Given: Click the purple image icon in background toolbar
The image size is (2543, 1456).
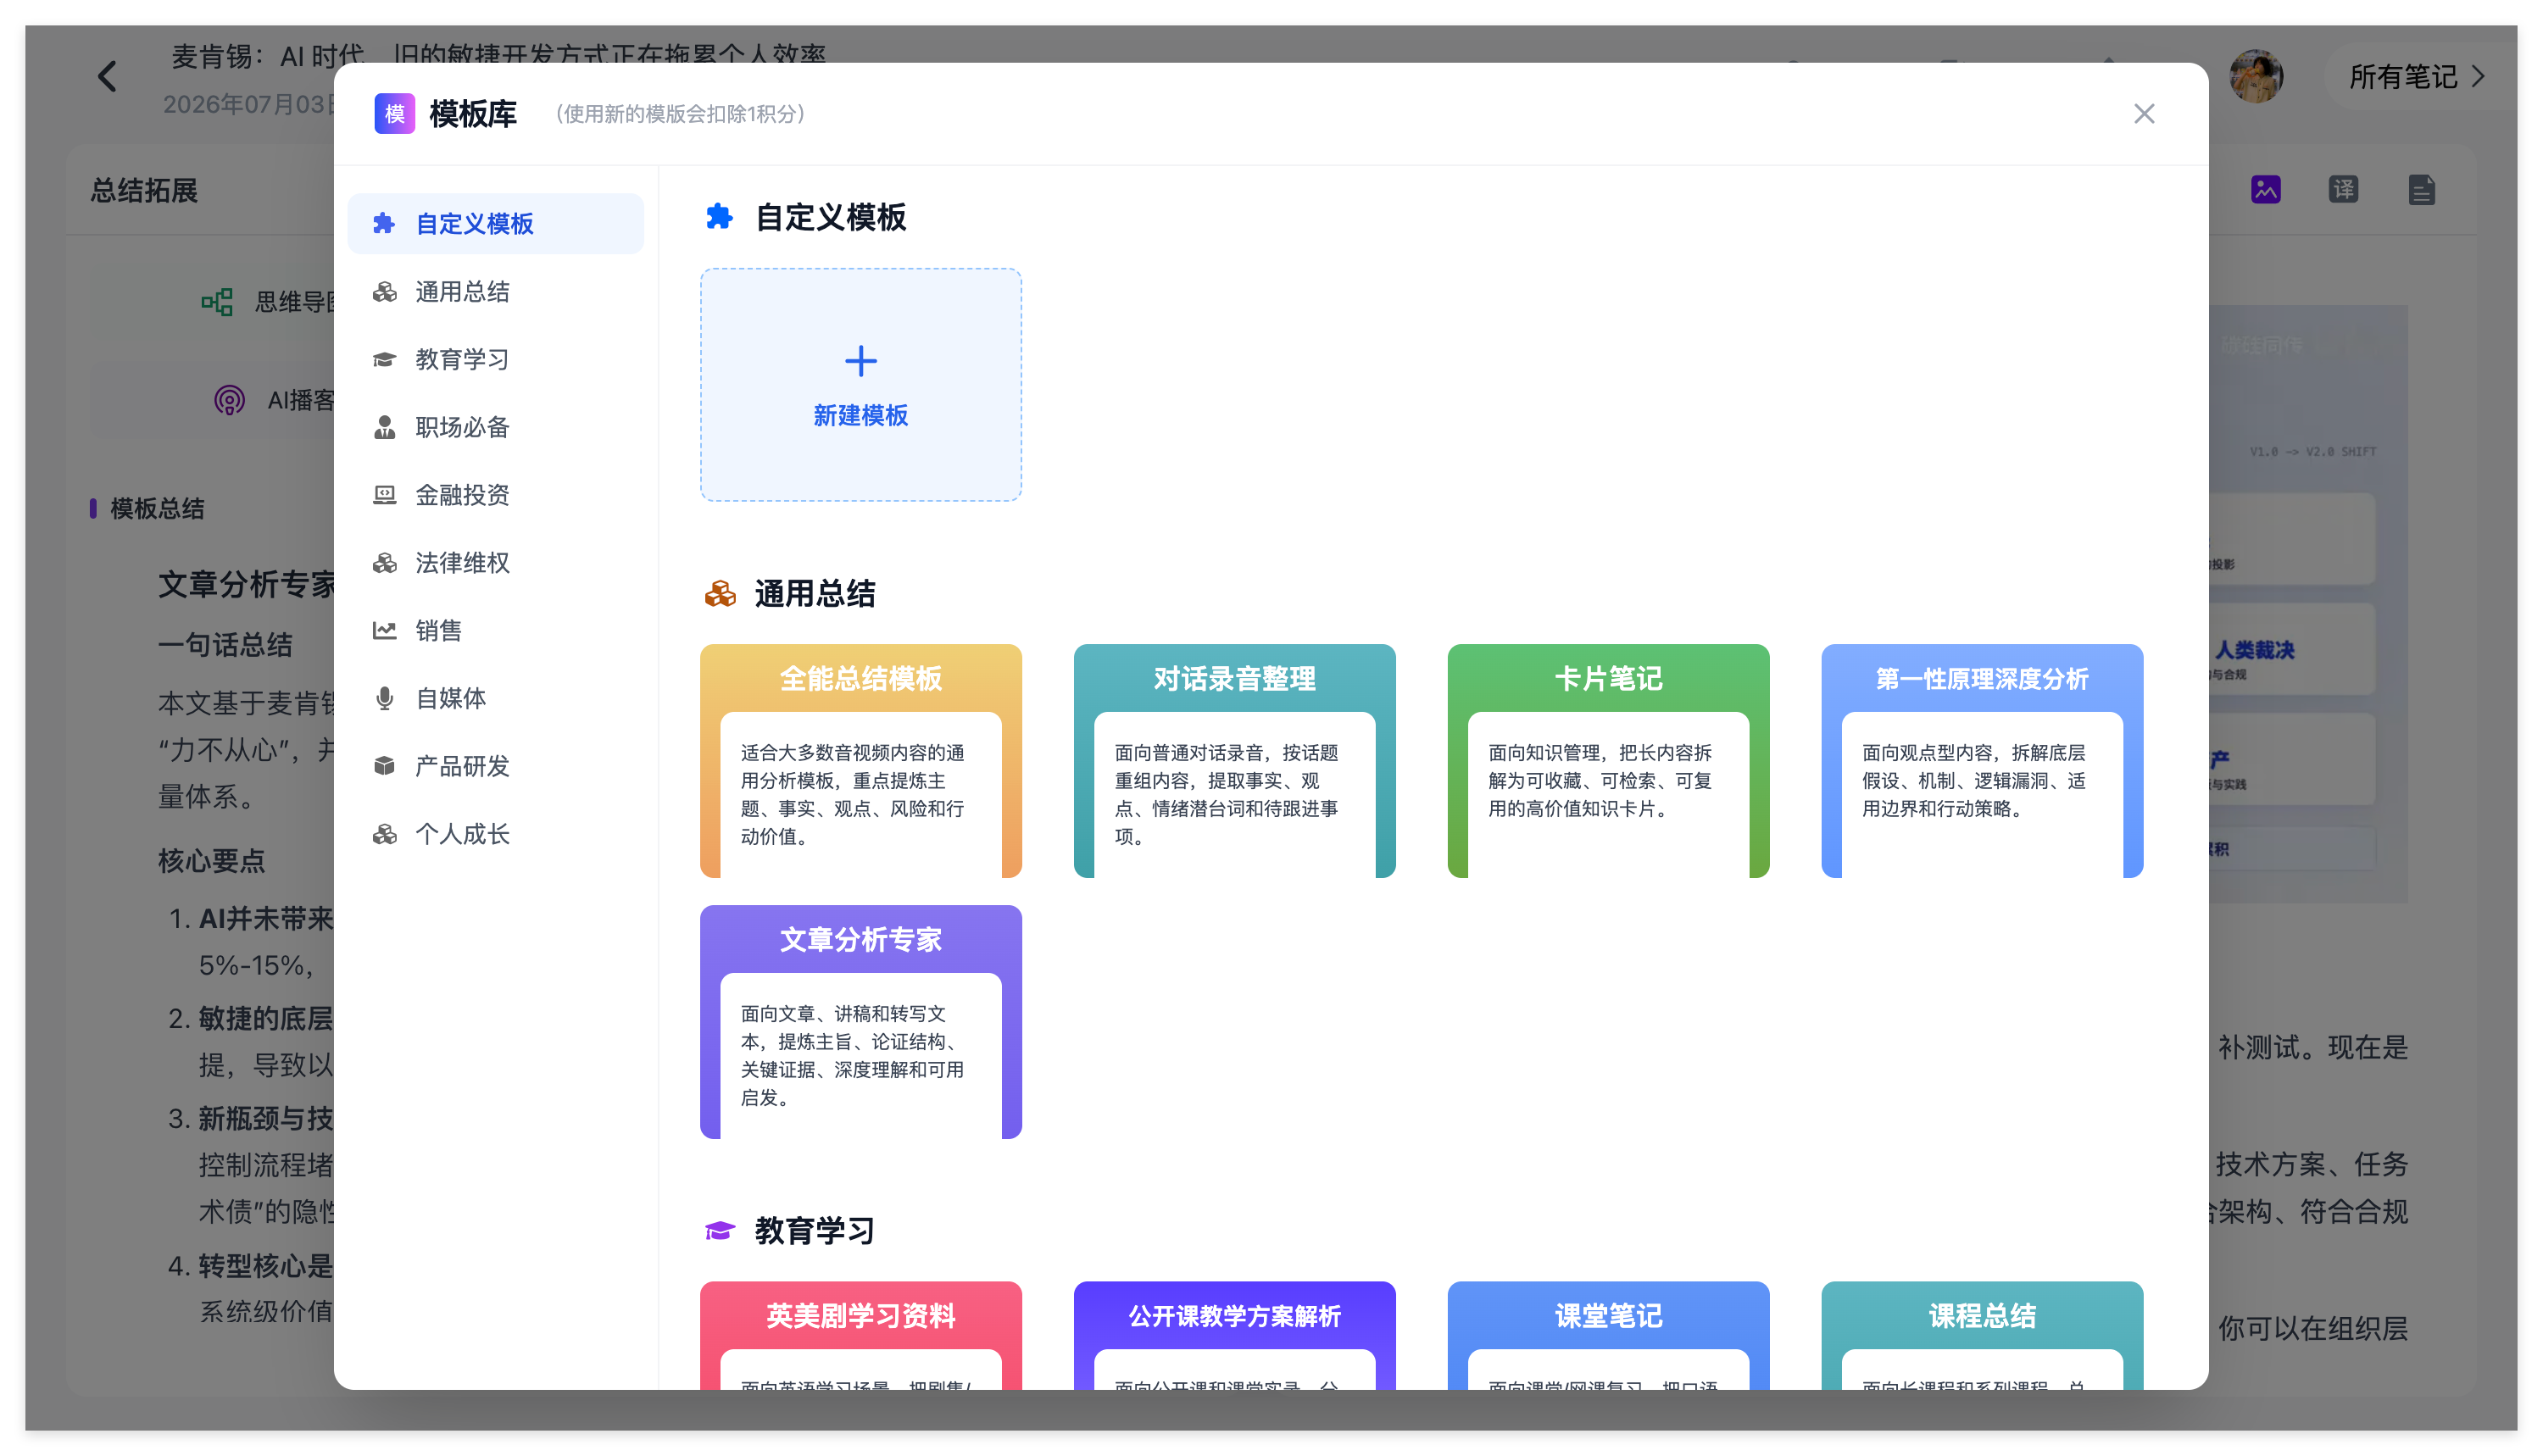Looking at the screenshot, I should coord(2265,189).
